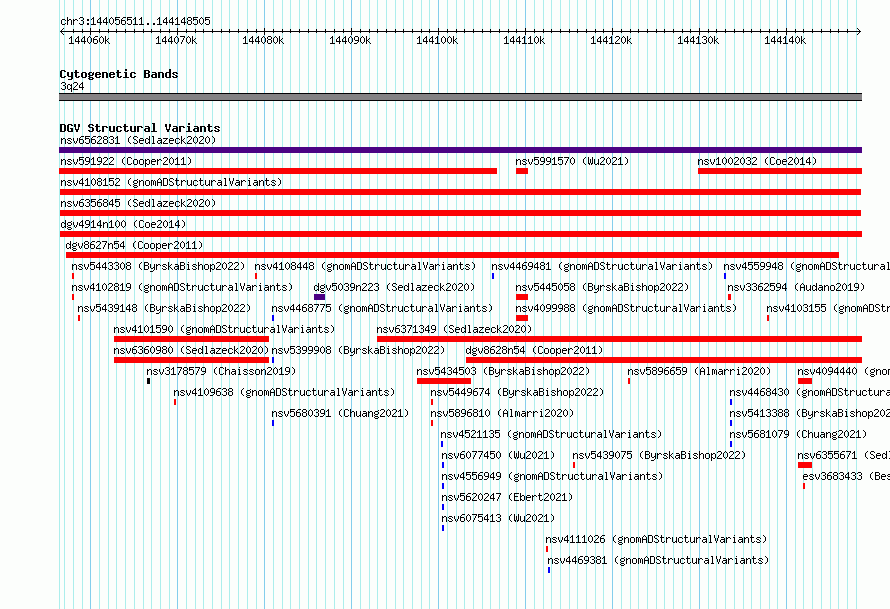
Task: Click the red bar under nsv591922
Action: point(278,171)
